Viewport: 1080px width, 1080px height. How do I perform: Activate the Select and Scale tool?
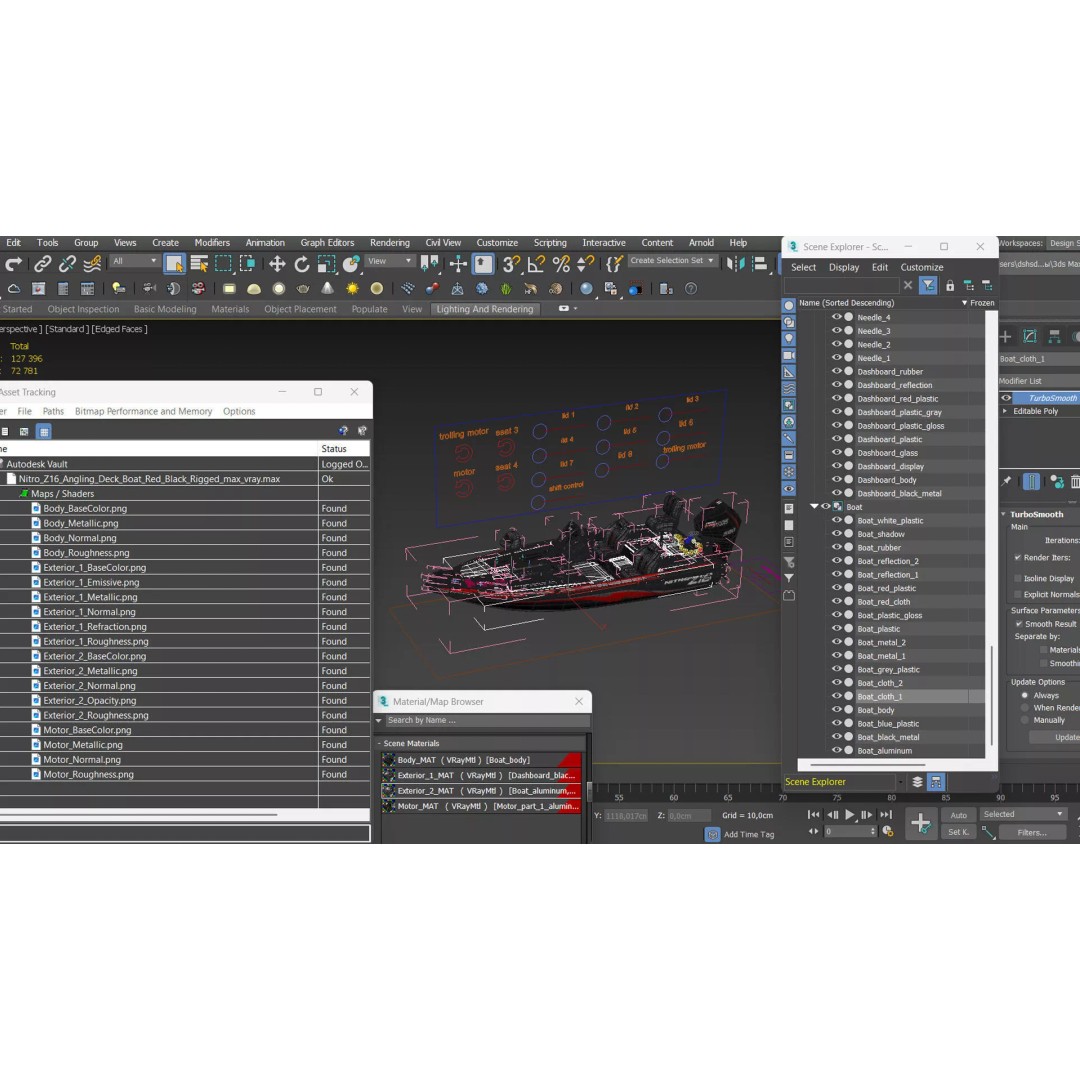[x=326, y=264]
